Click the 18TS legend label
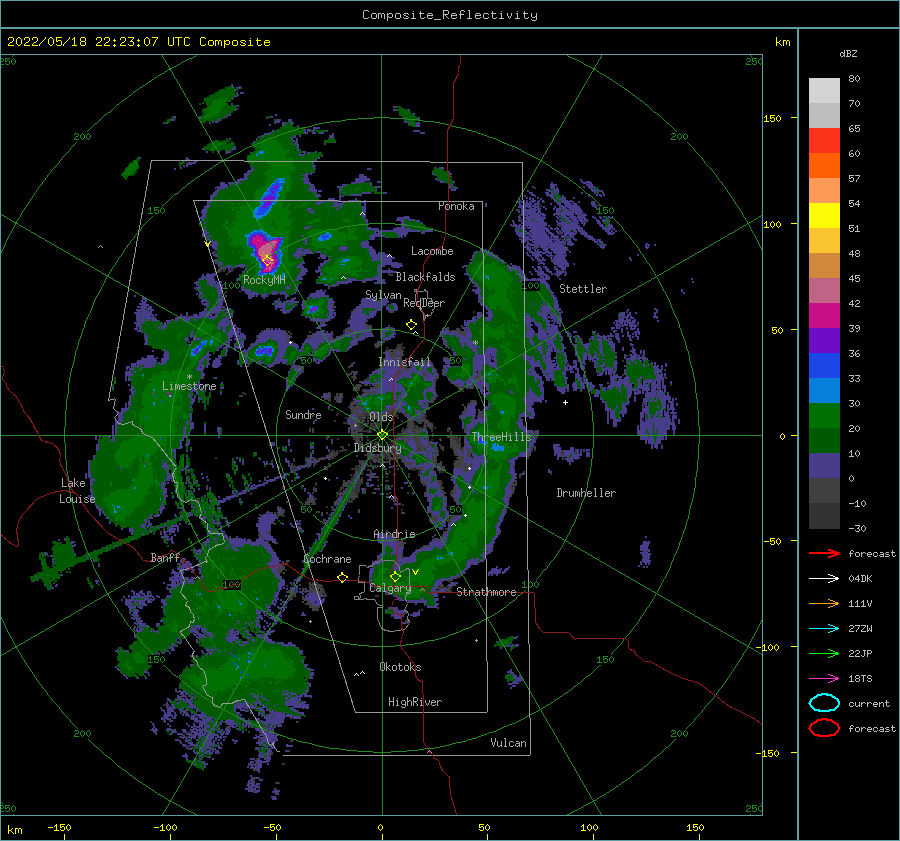 pyautogui.click(x=860, y=679)
